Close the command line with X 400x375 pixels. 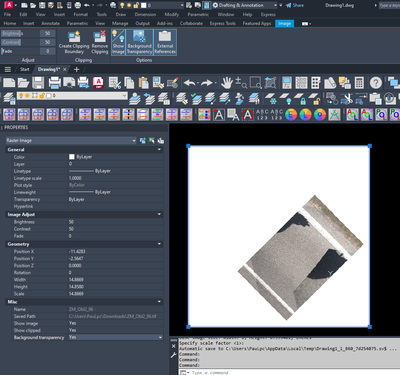click(173, 346)
